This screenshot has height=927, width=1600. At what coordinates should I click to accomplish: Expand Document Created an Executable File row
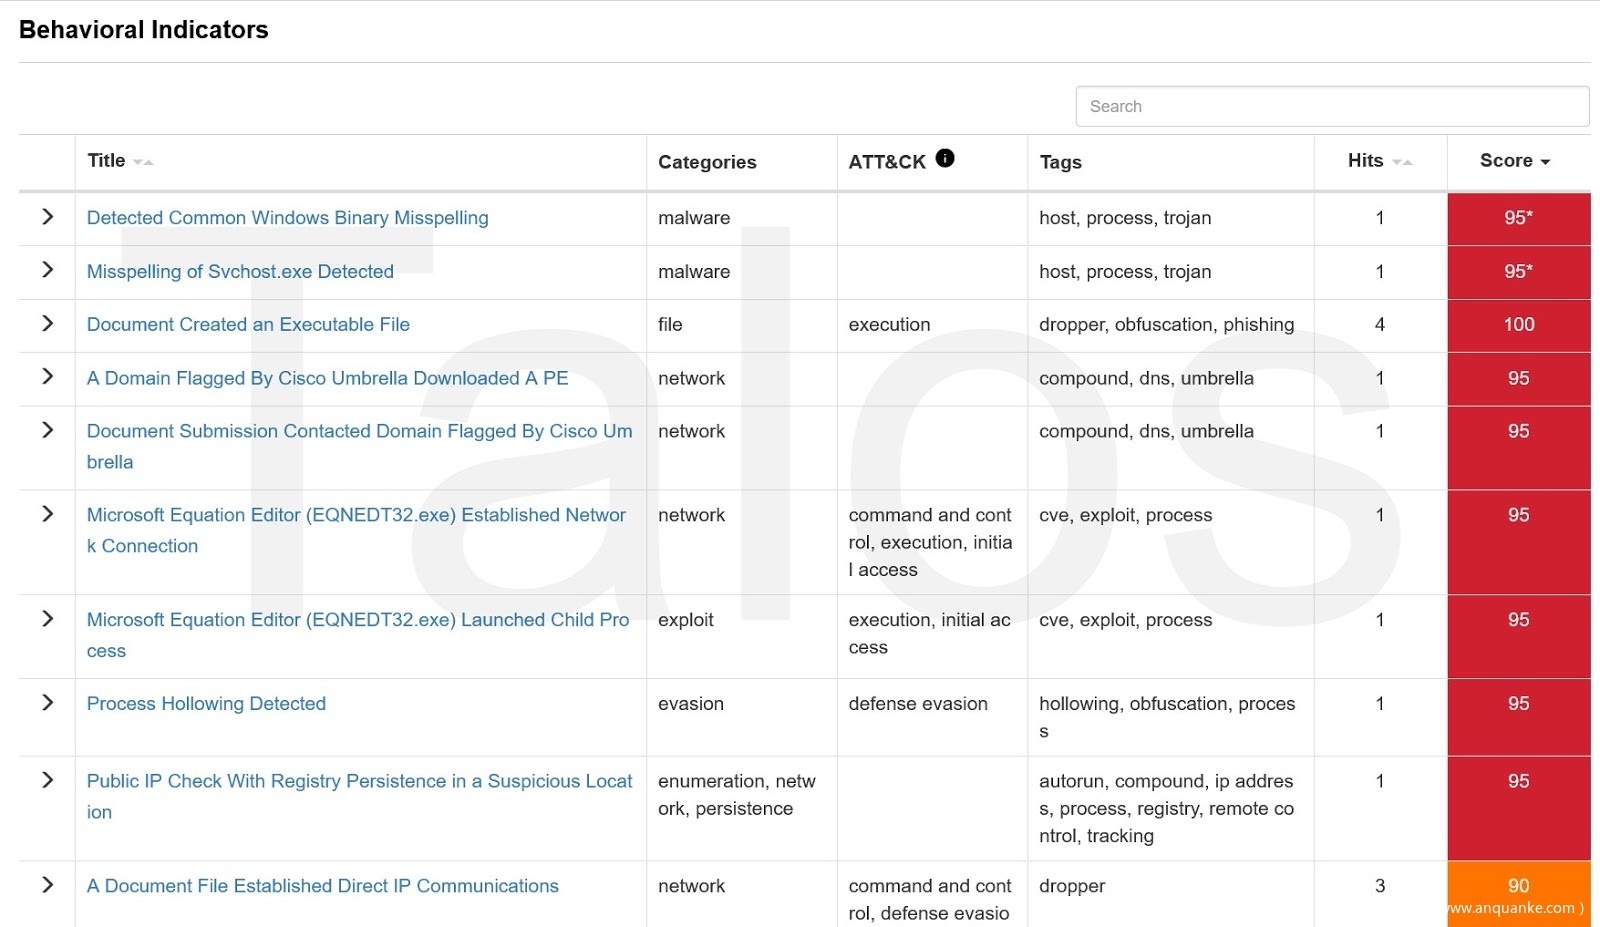(47, 323)
